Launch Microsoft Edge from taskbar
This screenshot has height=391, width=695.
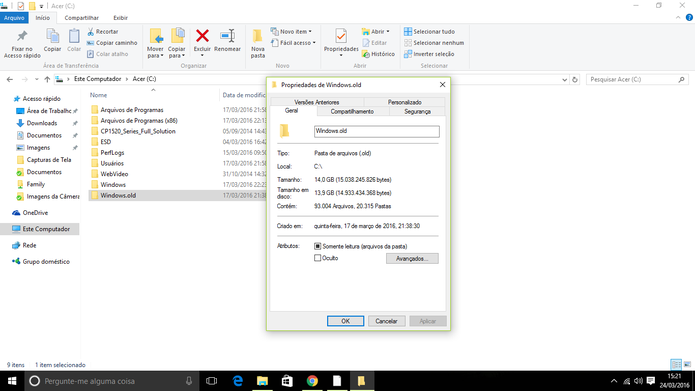(x=238, y=381)
